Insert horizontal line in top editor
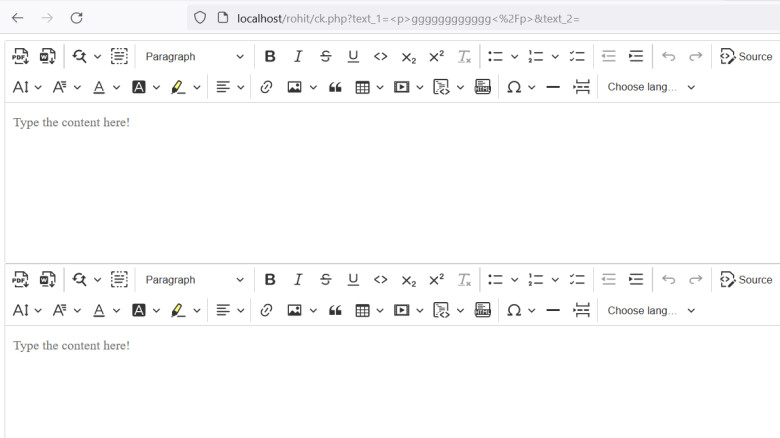Viewport: 780px width, 438px height. pyautogui.click(x=553, y=87)
